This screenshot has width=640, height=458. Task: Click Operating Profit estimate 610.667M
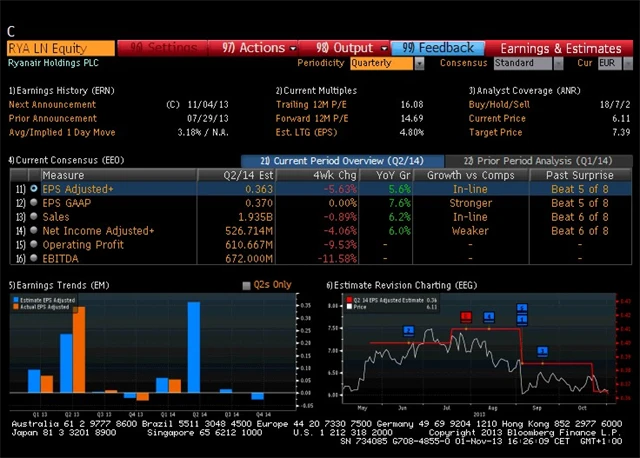(x=249, y=245)
